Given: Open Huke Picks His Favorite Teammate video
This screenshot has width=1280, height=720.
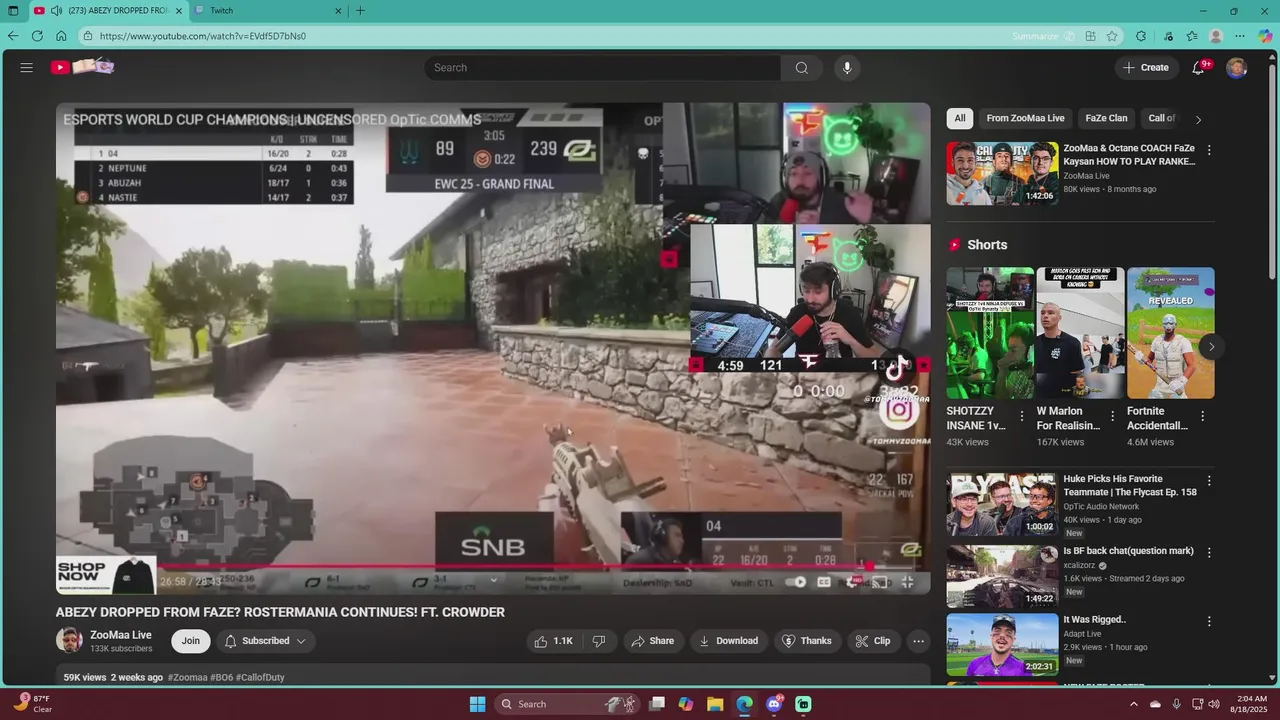Looking at the screenshot, I should (x=1002, y=505).
